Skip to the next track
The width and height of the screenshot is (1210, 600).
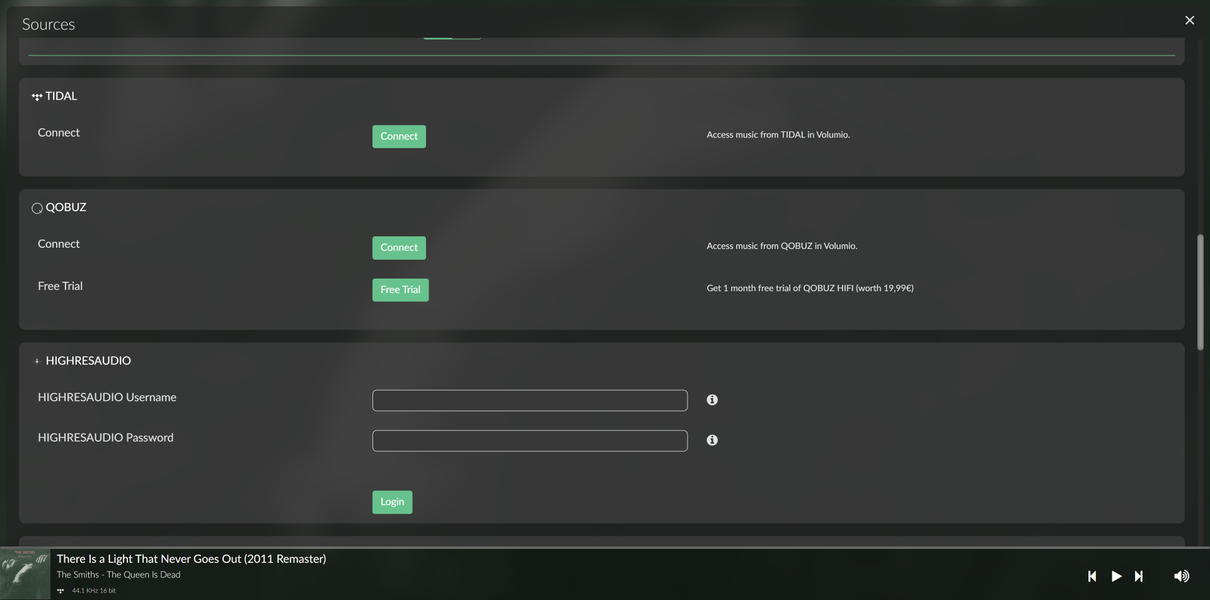point(1139,576)
